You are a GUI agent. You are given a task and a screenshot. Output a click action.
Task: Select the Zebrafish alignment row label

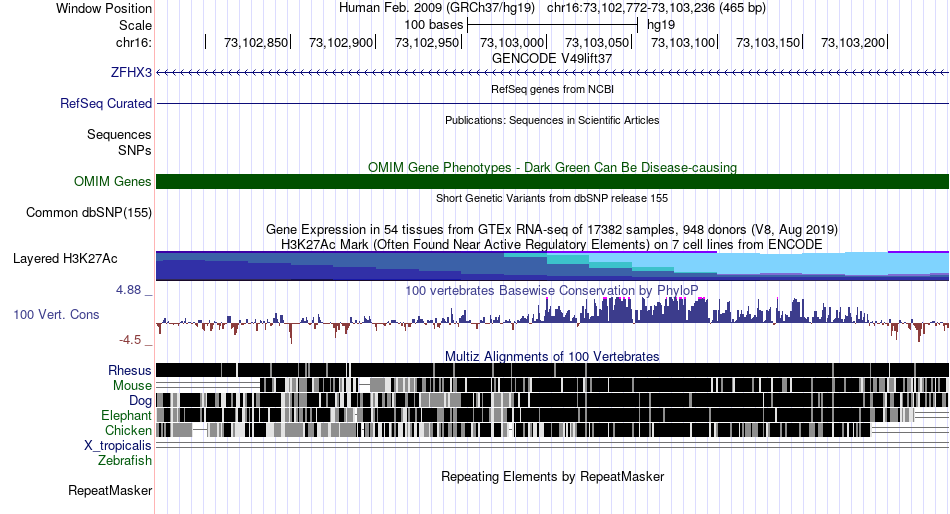pyautogui.click(x=125, y=461)
